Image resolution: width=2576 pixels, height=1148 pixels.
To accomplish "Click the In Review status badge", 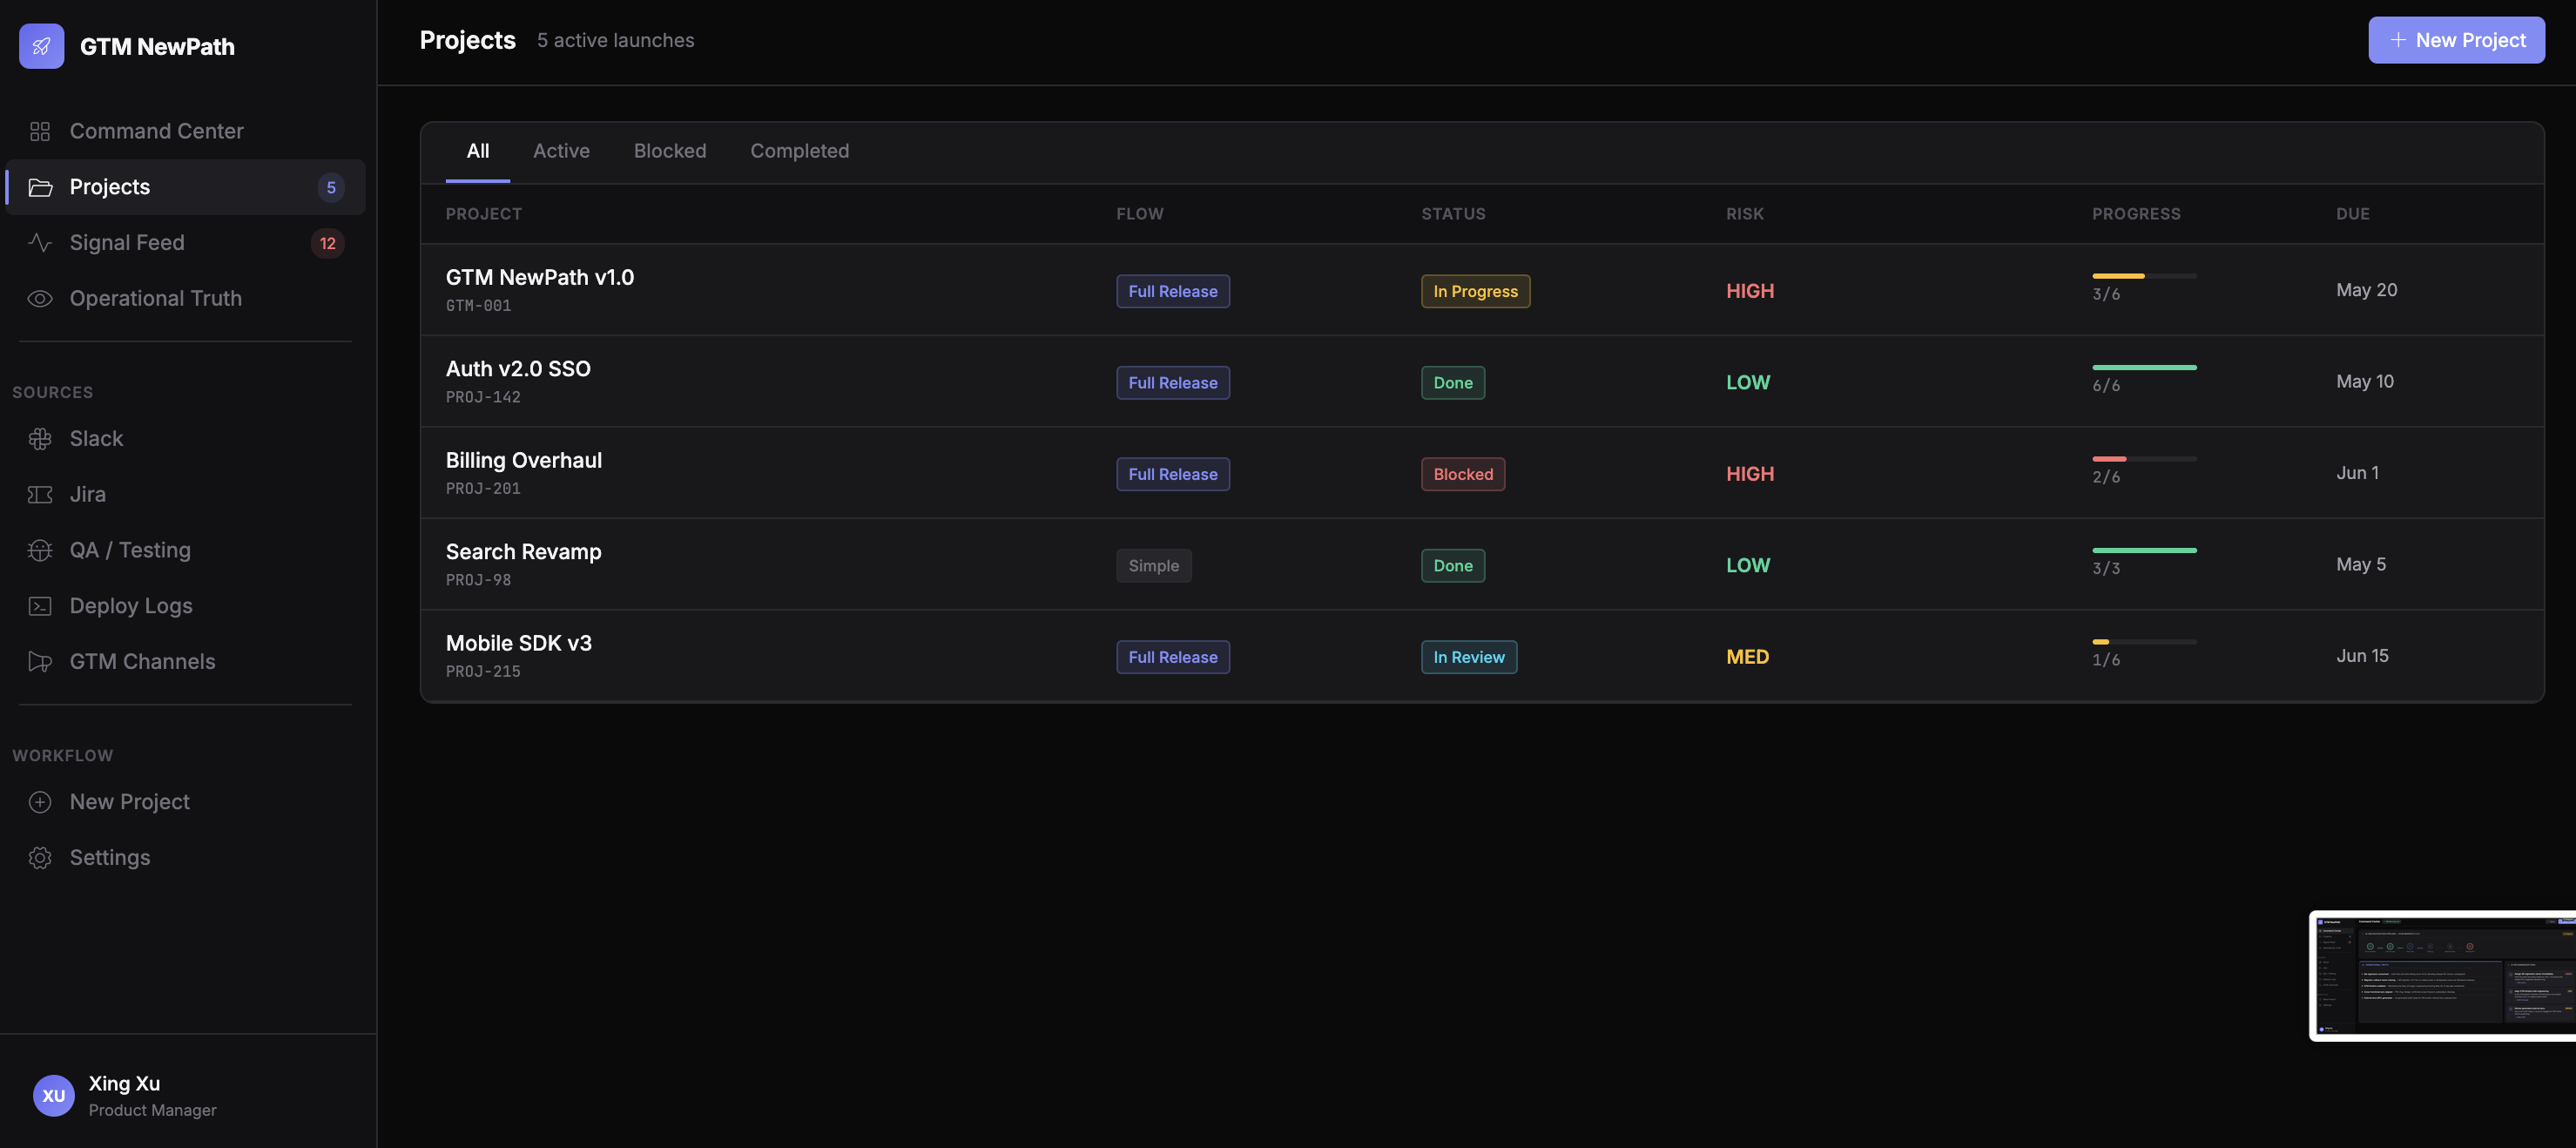I will point(1469,658).
